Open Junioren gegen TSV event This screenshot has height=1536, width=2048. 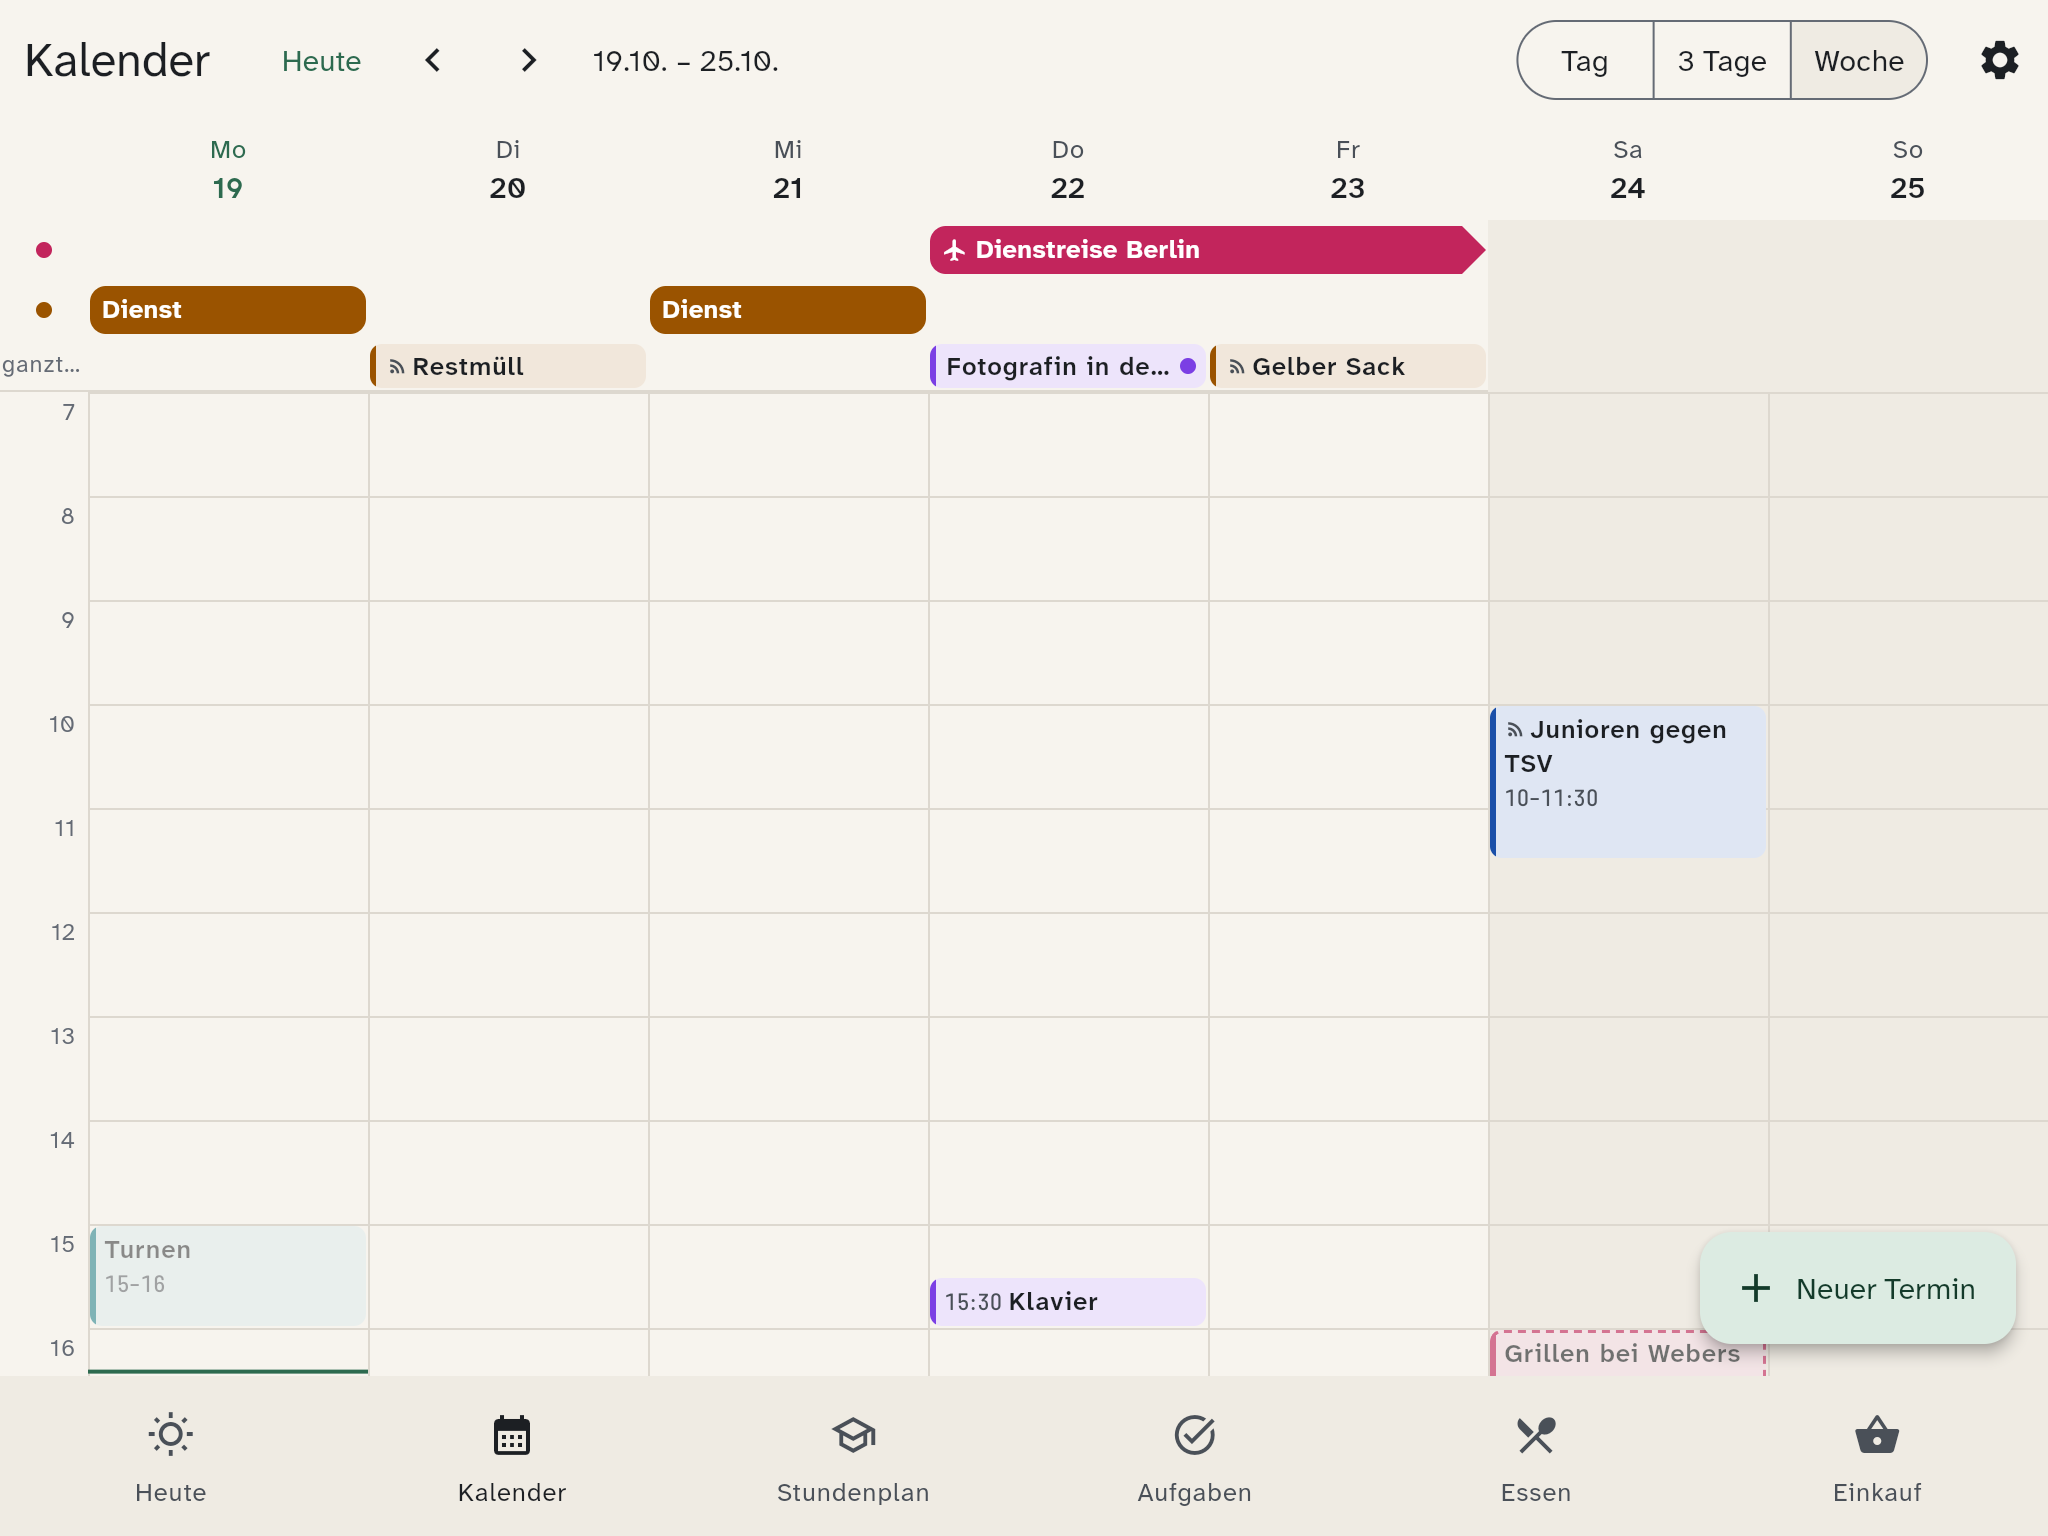coord(1627,782)
